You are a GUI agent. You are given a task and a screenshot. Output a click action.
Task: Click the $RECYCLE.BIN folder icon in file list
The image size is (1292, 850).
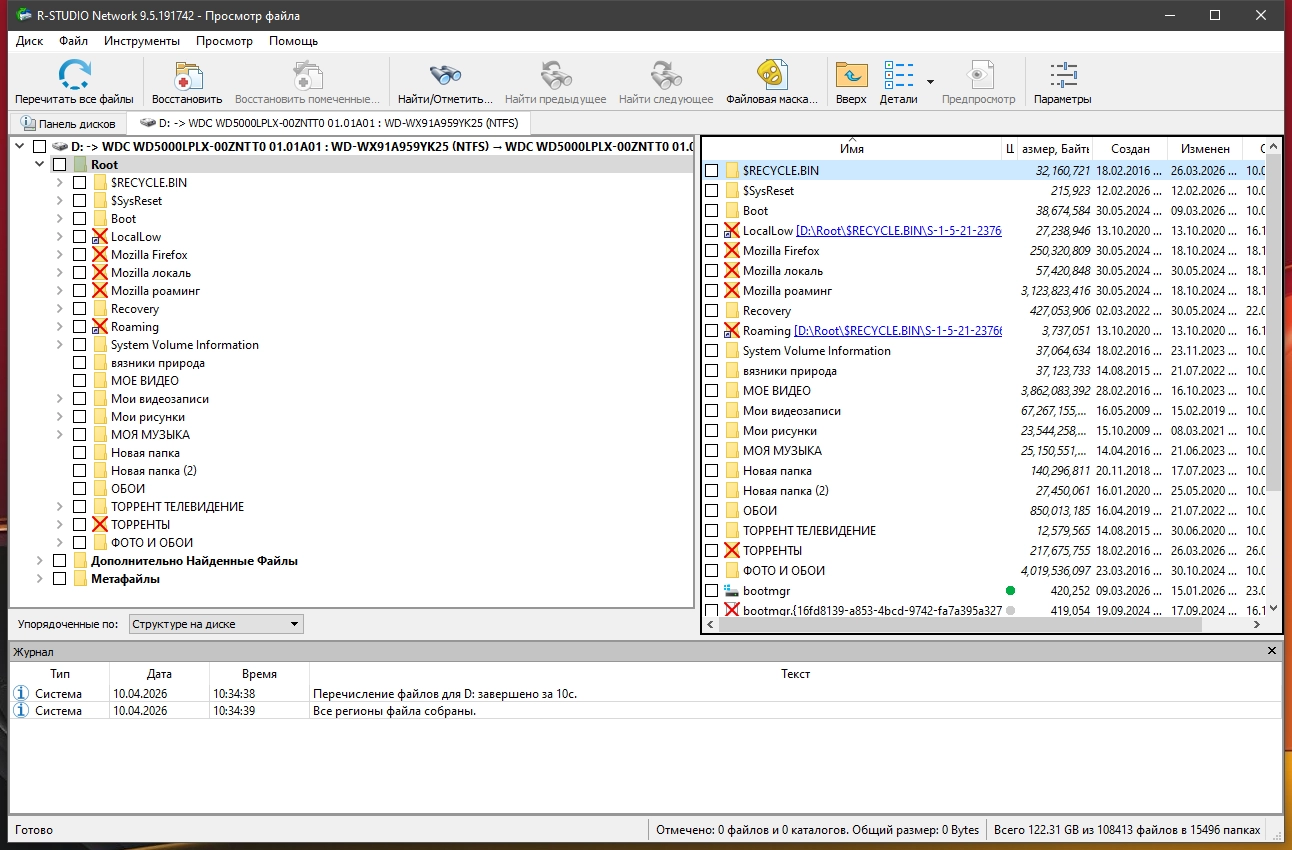point(732,171)
